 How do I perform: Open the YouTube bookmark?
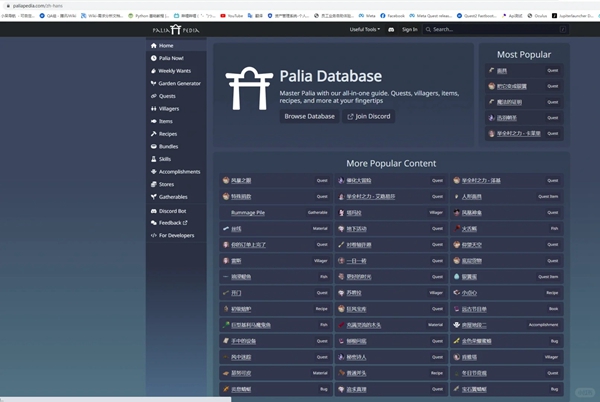coord(232,16)
